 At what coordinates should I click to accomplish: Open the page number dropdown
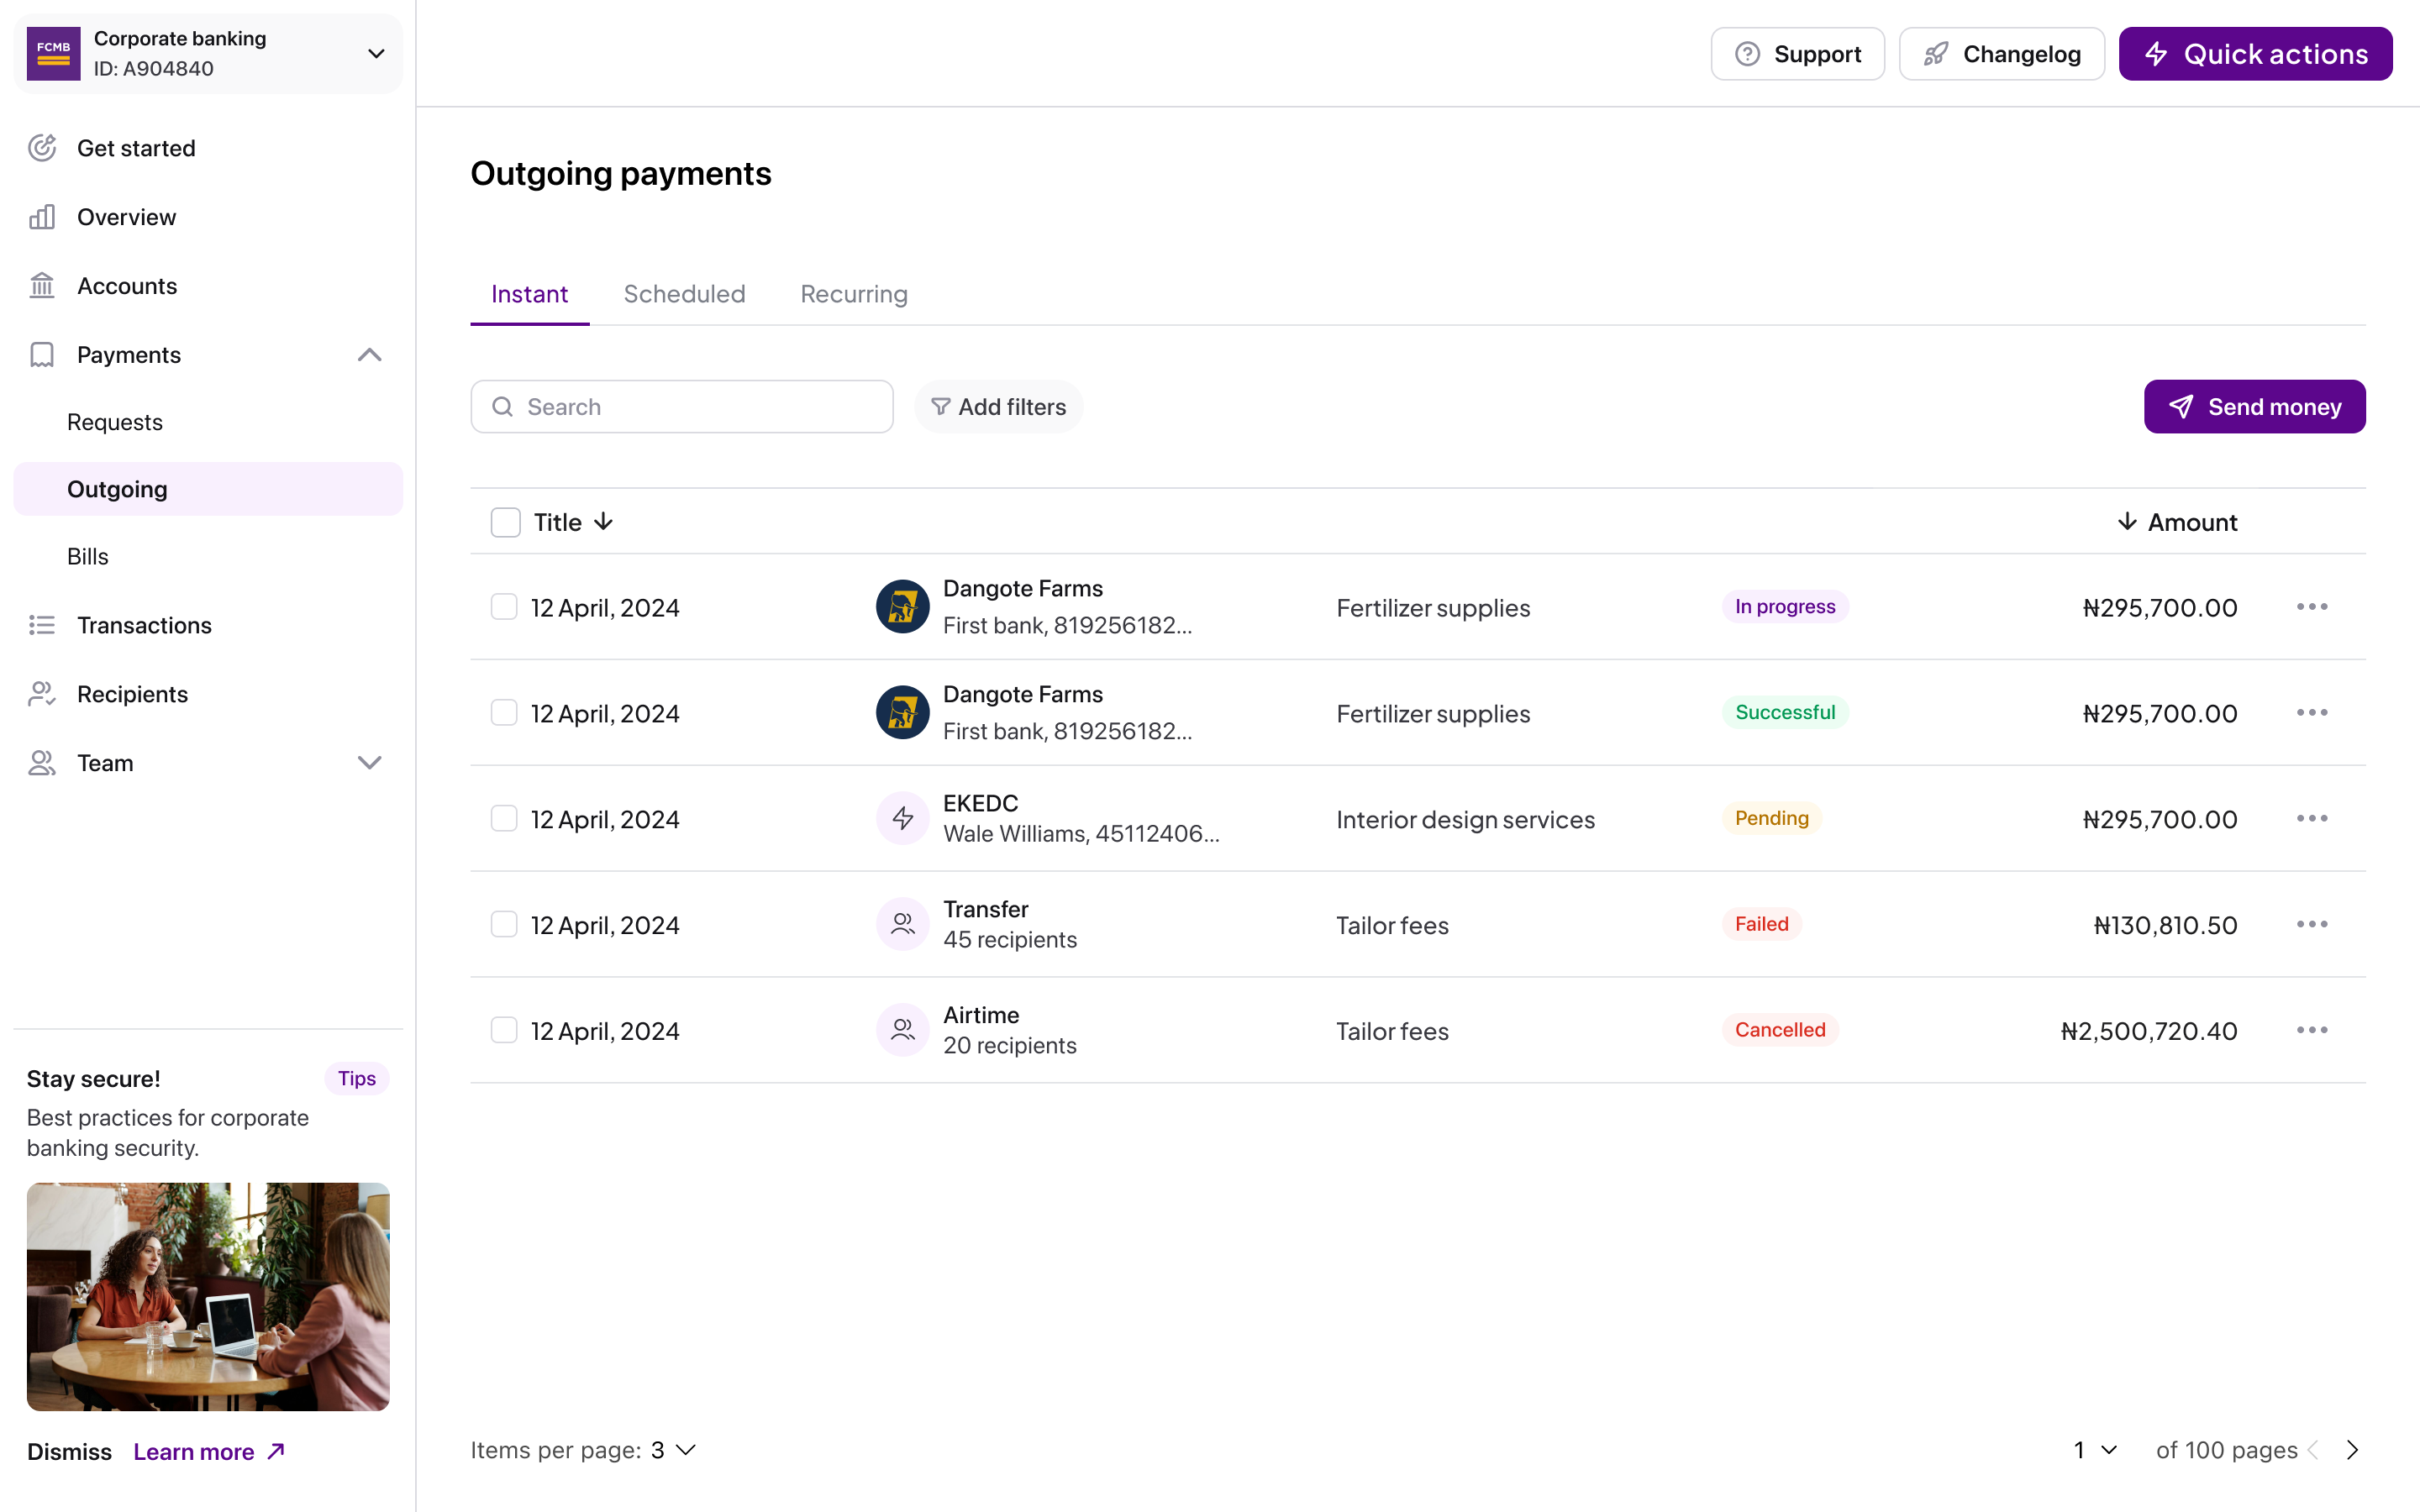point(2096,1450)
